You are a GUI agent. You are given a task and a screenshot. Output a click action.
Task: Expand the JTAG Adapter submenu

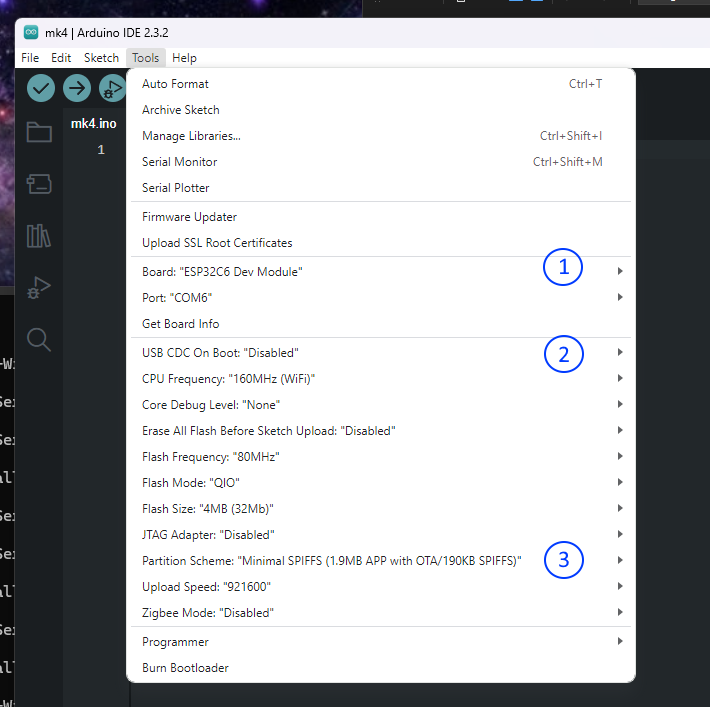tap(380, 535)
